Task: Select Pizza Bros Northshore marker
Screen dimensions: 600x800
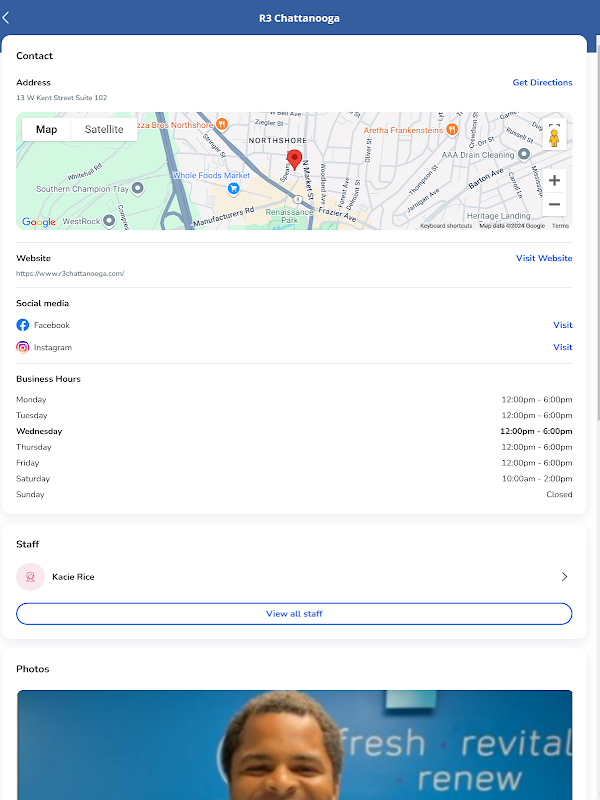Action: point(221,124)
